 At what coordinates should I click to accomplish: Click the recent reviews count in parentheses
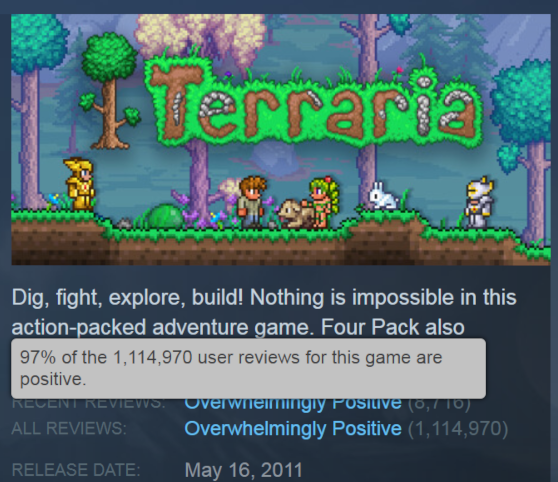(x=439, y=404)
